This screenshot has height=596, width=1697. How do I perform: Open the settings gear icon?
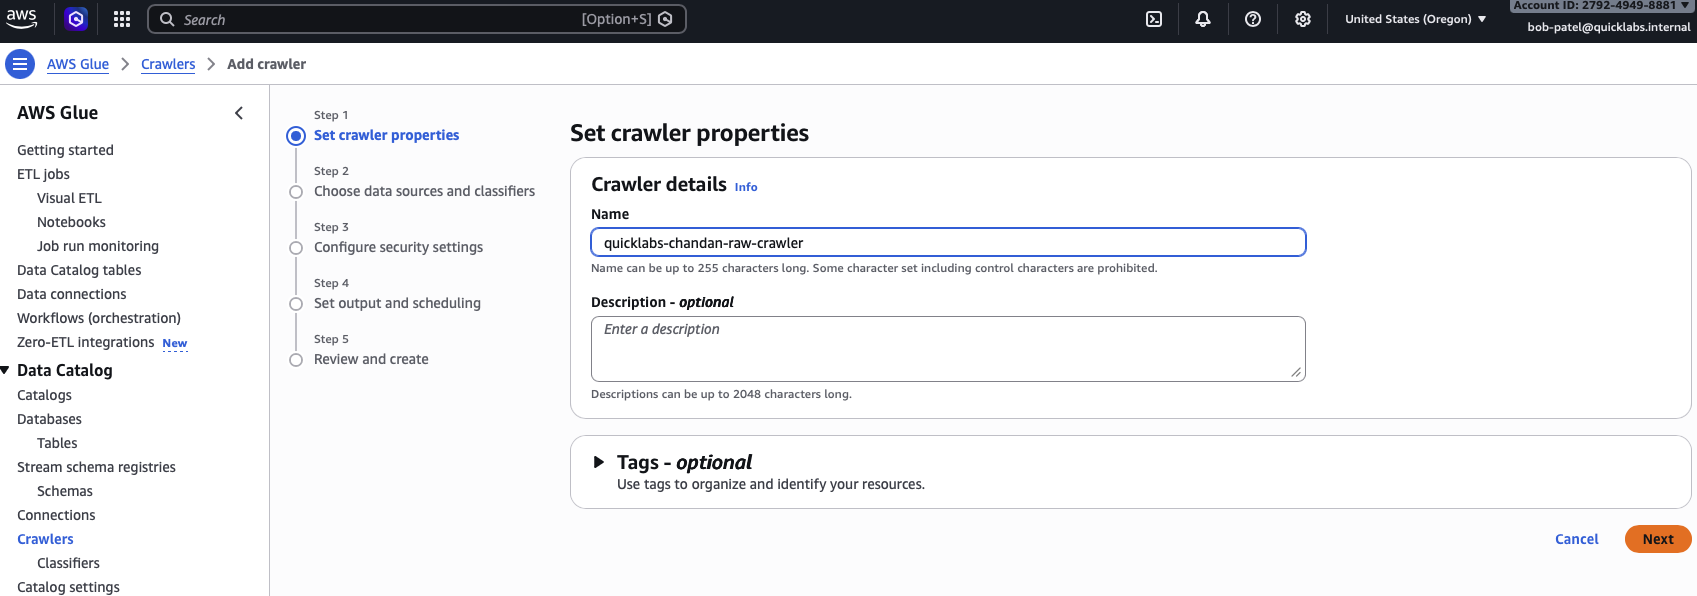coord(1303,19)
